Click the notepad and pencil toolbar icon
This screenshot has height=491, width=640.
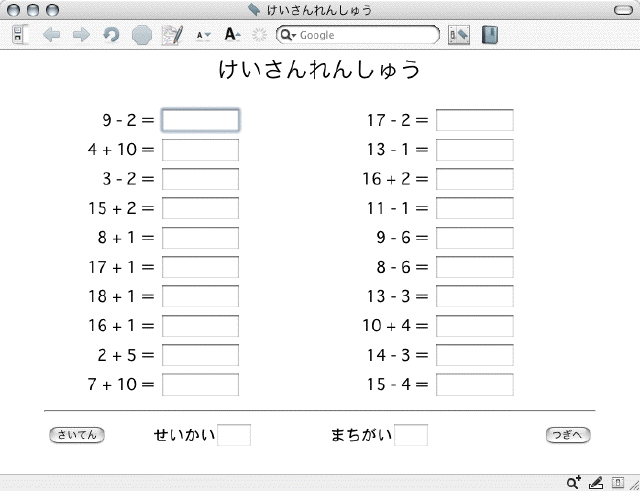172,35
